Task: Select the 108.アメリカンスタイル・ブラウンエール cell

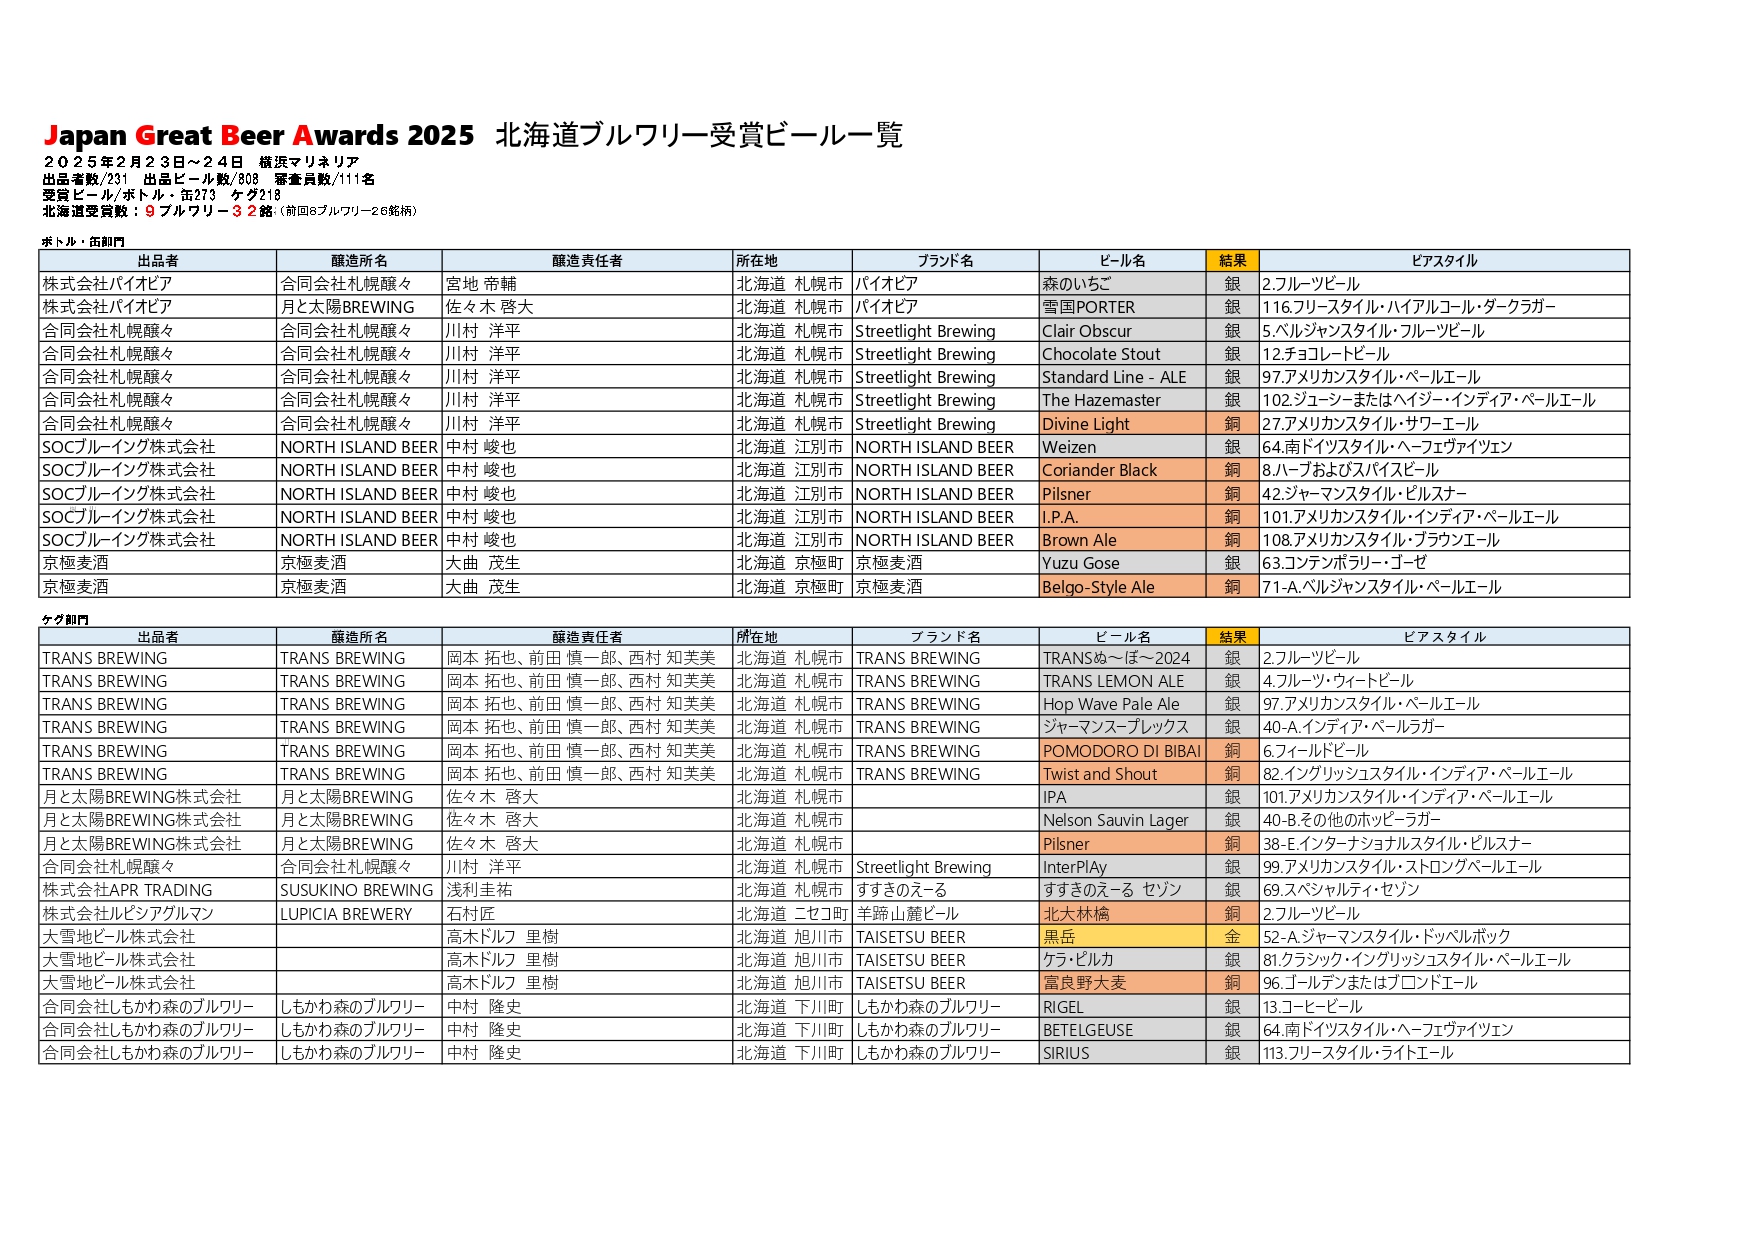Action: [1444, 540]
